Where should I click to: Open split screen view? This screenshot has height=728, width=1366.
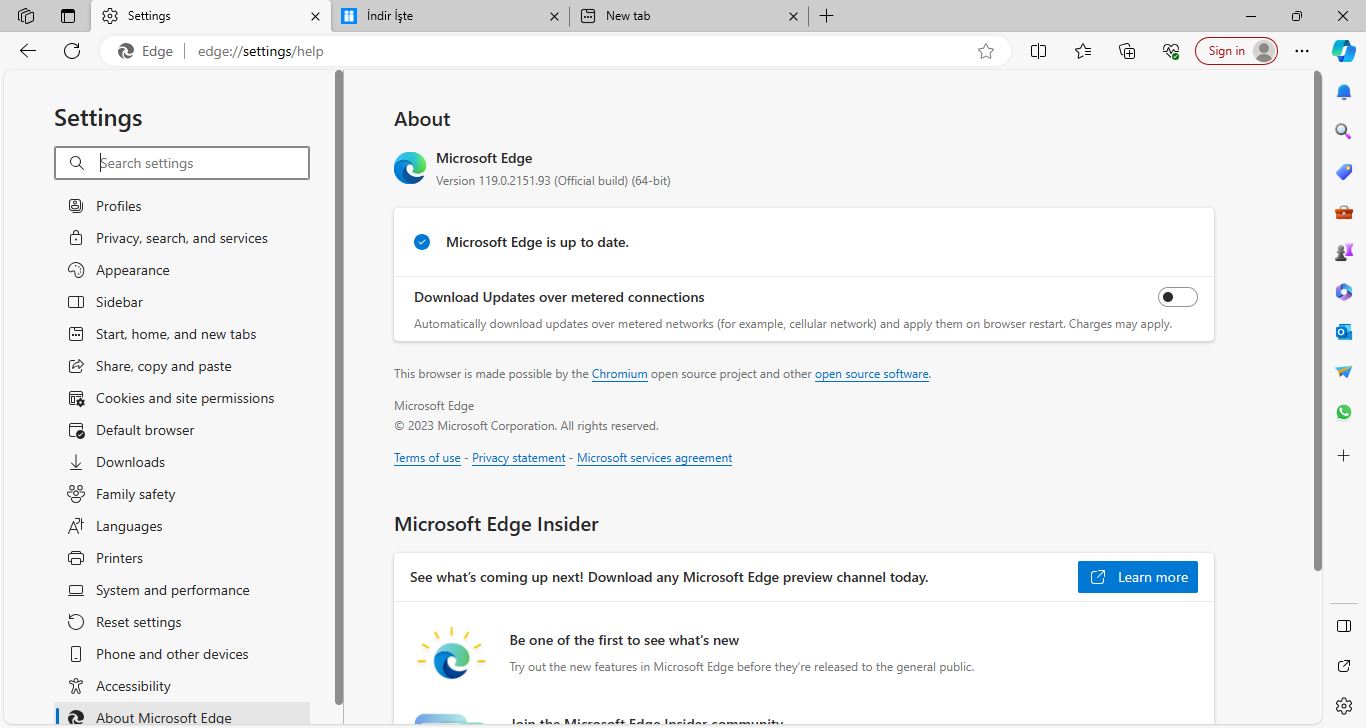click(x=1038, y=51)
